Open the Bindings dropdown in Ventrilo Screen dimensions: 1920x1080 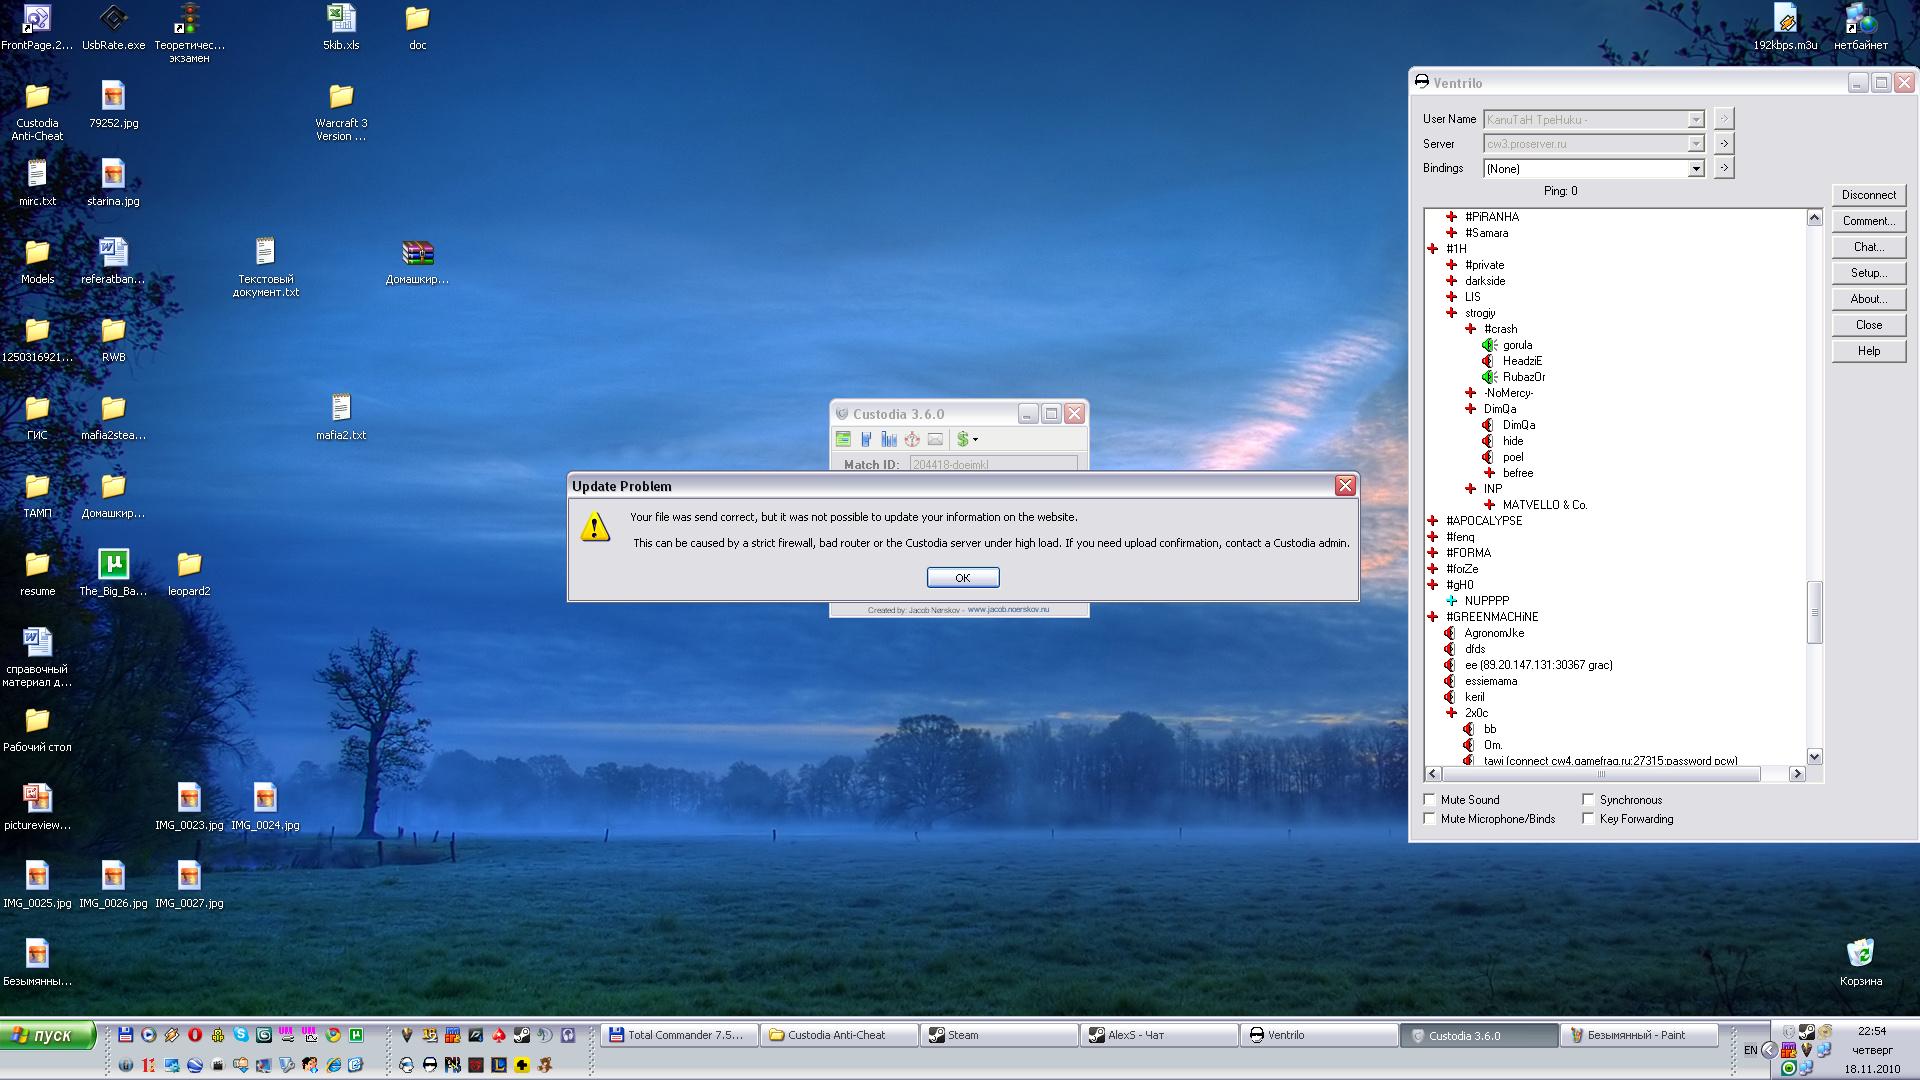(1696, 169)
